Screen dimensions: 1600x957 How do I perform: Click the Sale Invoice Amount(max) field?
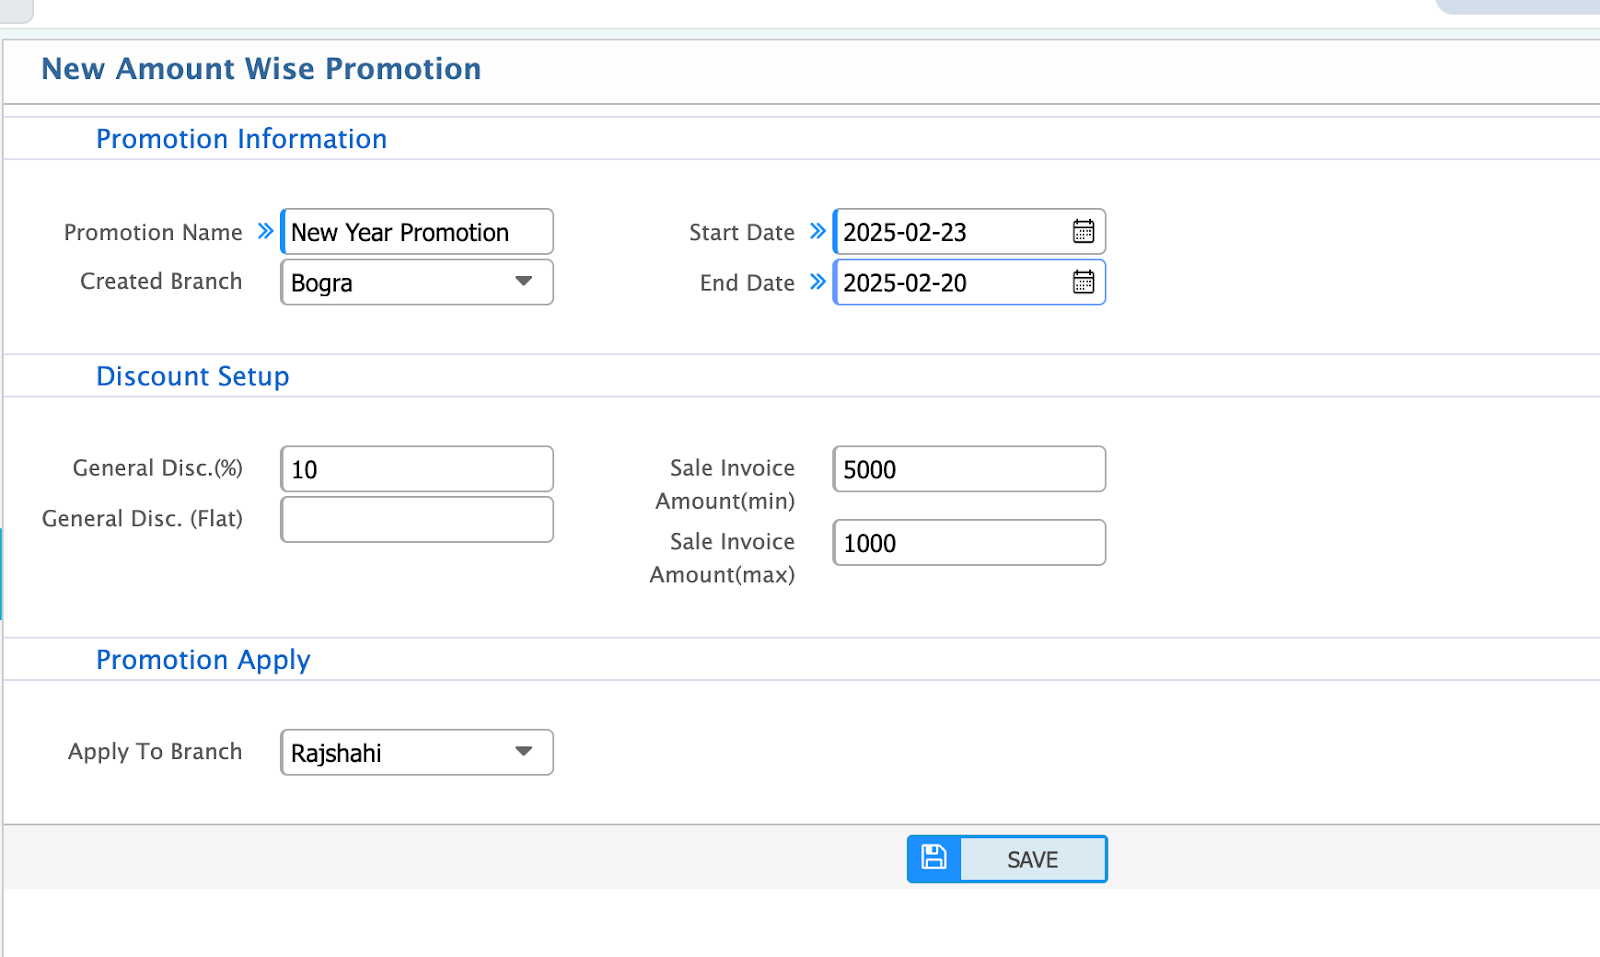[968, 542]
